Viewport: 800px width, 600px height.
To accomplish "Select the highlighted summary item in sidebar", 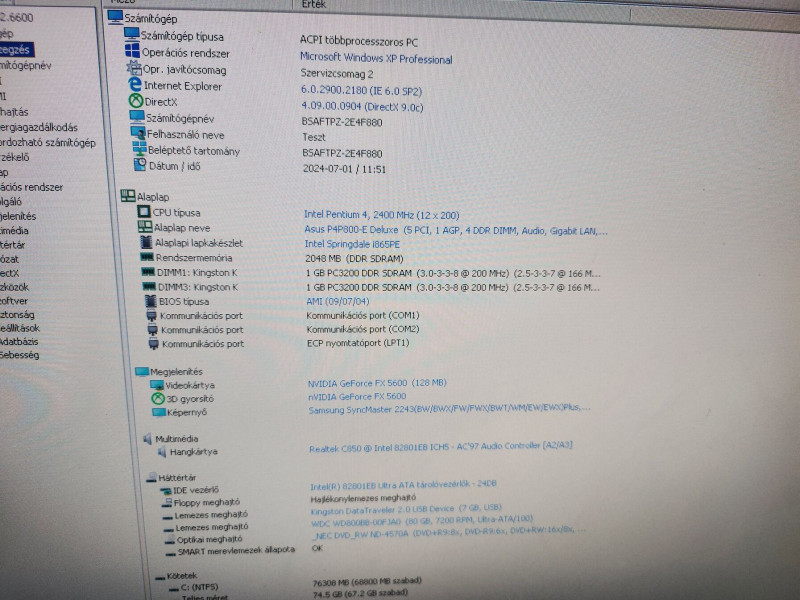I will [15, 49].
